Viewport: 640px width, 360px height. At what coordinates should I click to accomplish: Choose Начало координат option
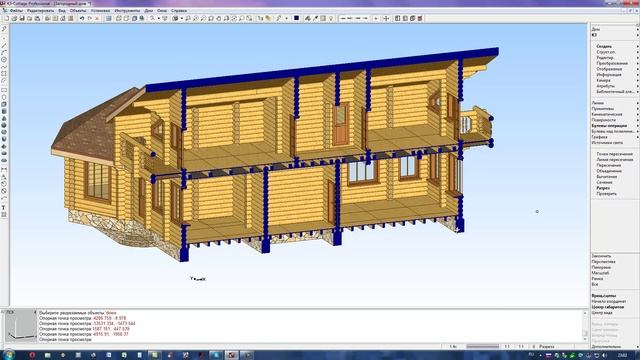pos(609,301)
